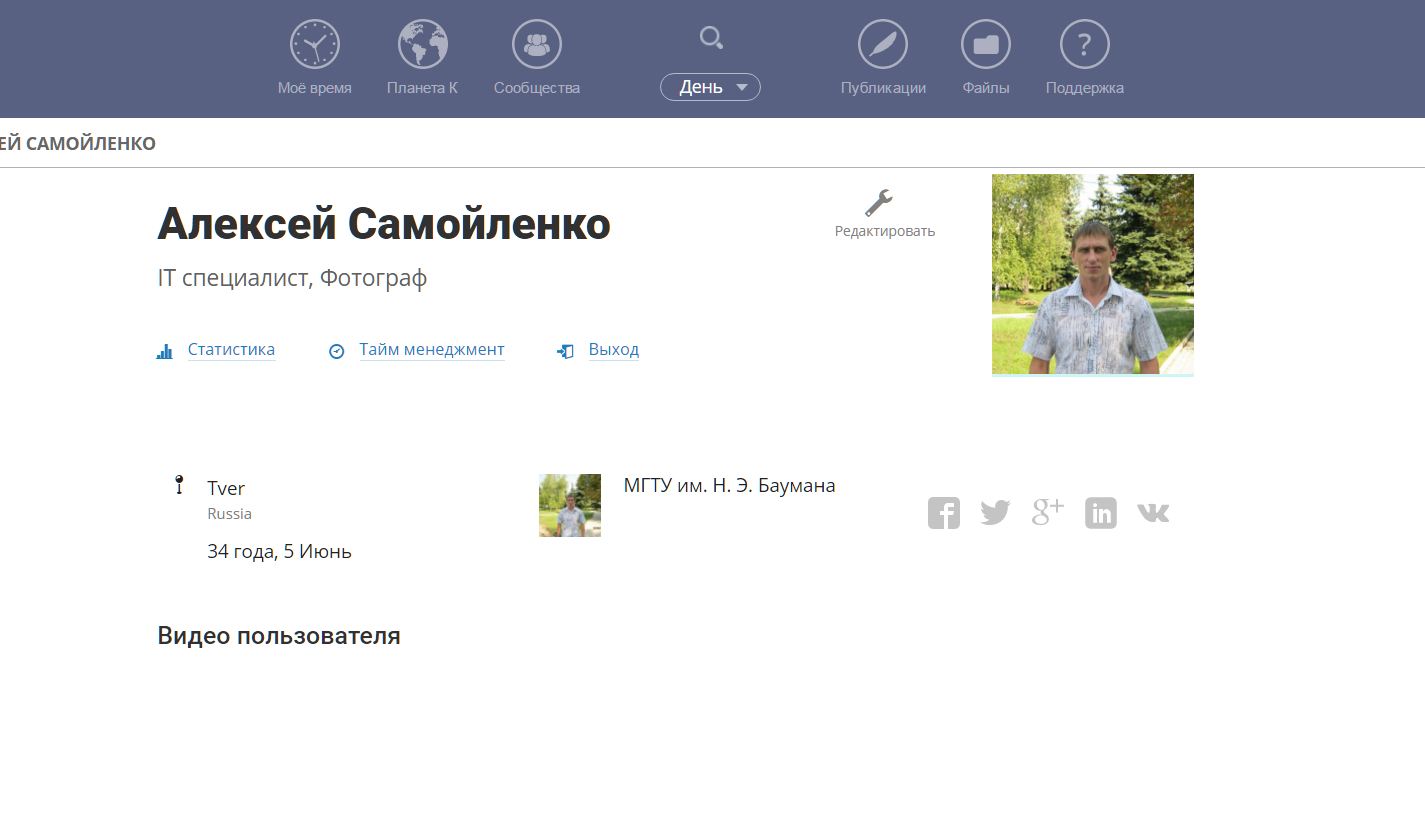This screenshot has height=826, width=1425.
Task: Click the Моё время menu label
Action: tap(315, 88)
